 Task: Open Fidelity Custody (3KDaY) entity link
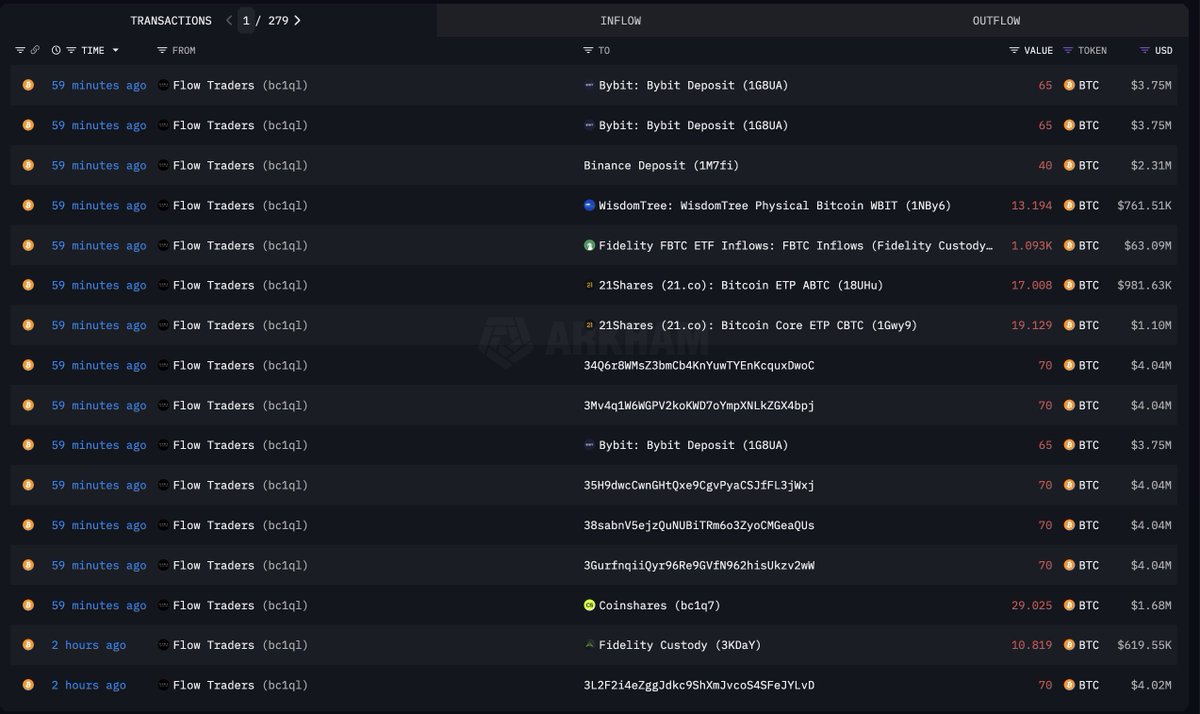pos(680,645)
